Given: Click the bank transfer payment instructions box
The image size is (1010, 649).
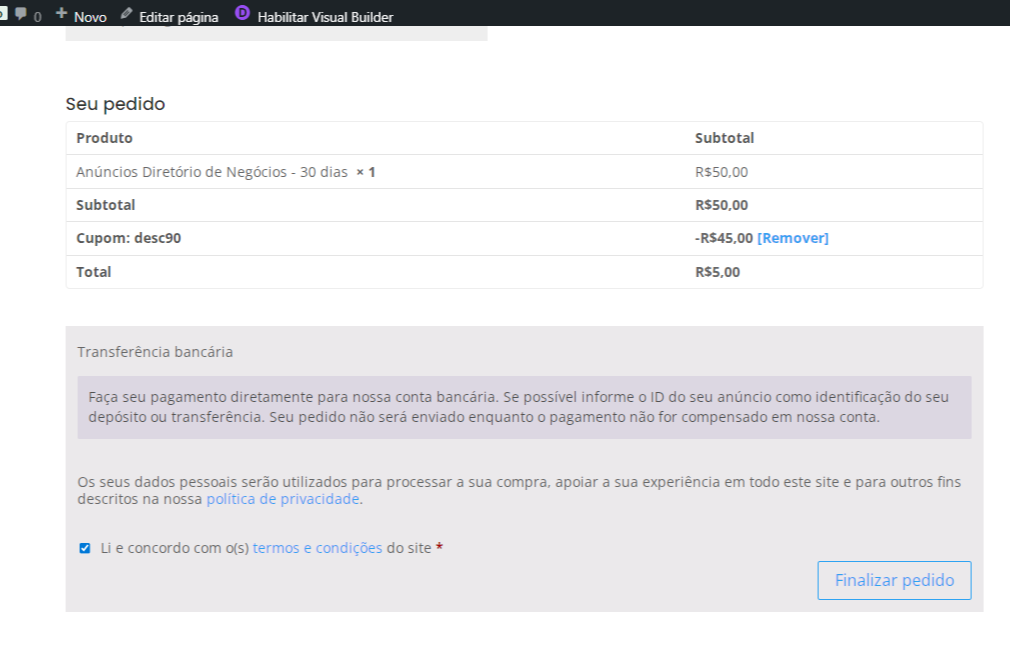Looking at the screenshot, I should [x=523, y=407].
